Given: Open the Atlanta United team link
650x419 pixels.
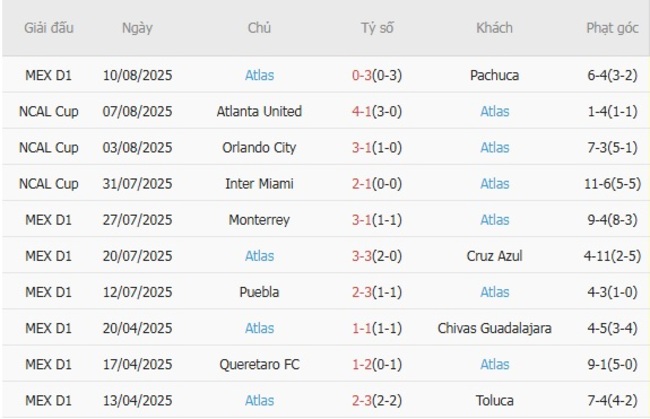Looking at the screenshot, I should 259,111.
